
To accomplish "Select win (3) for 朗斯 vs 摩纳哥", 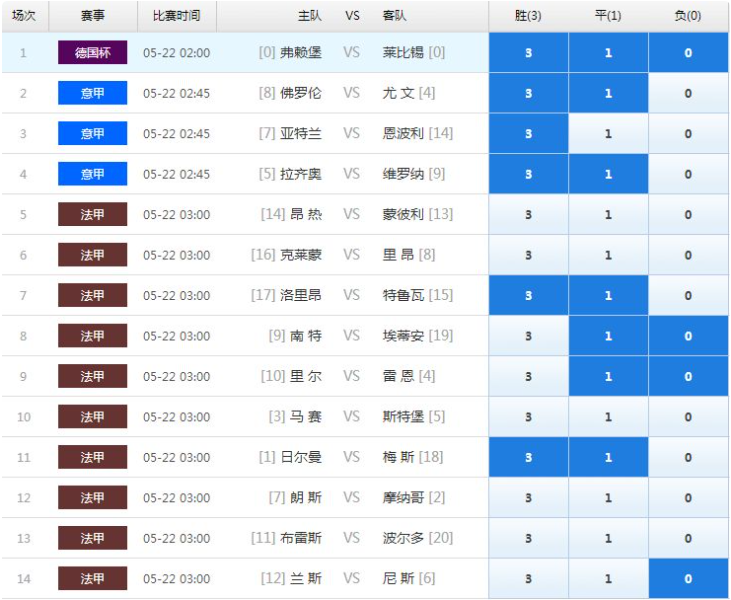I will (x=528, y=498).
